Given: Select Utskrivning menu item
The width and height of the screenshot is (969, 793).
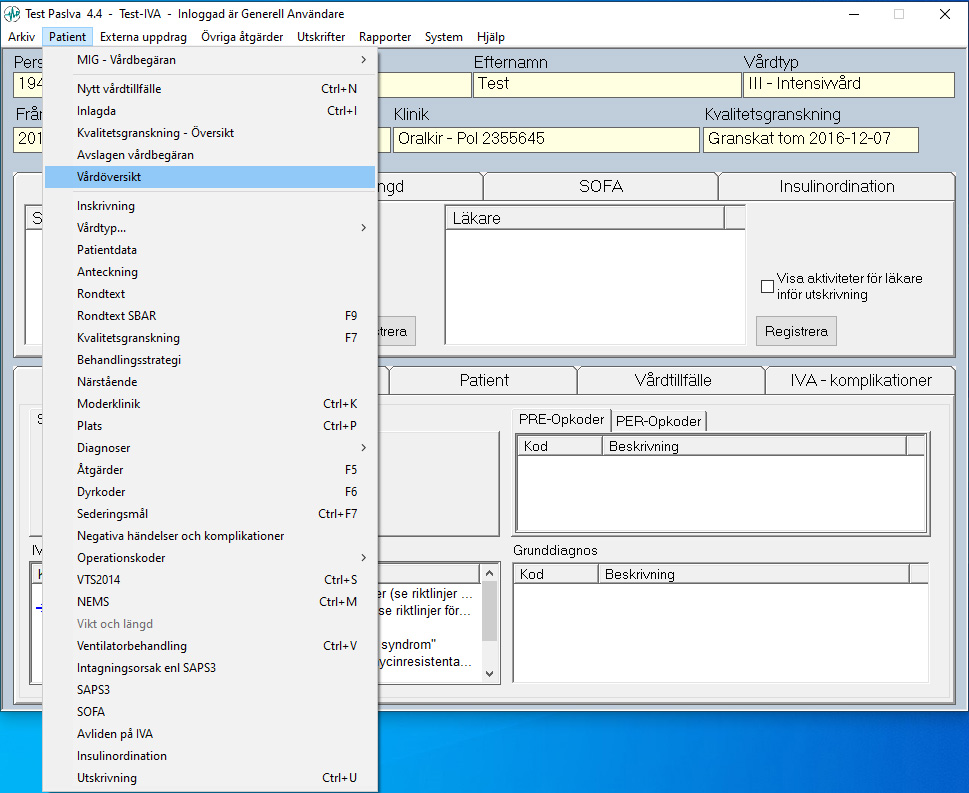Looking at the screenshot, I should point(210,778).
